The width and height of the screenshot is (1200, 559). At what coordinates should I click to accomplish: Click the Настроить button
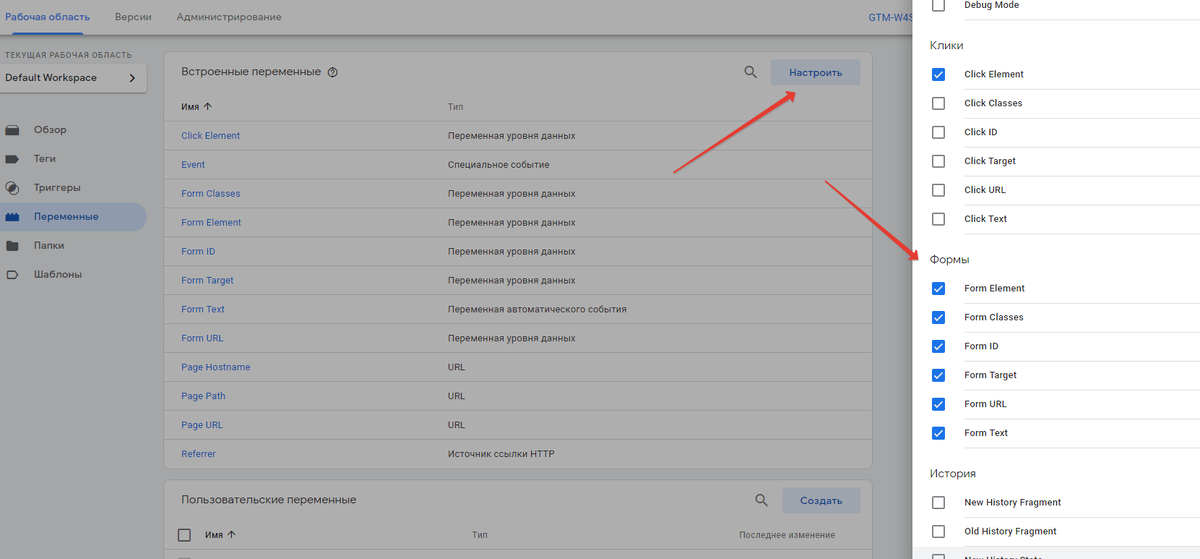815,72
